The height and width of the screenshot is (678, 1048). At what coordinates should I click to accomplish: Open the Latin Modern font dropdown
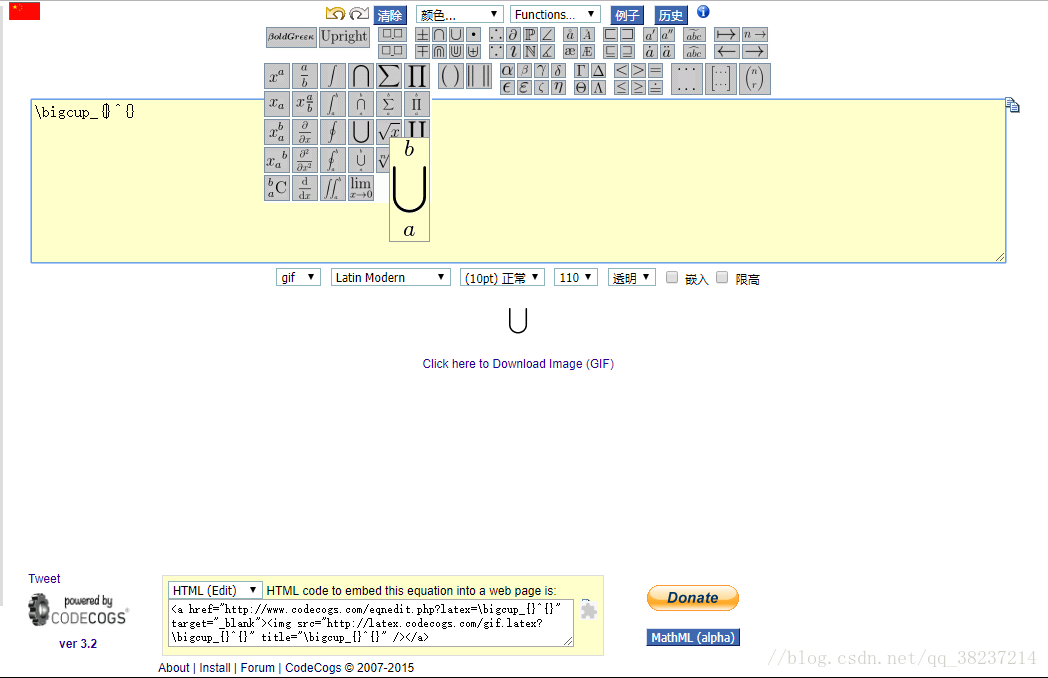(390, 277)
